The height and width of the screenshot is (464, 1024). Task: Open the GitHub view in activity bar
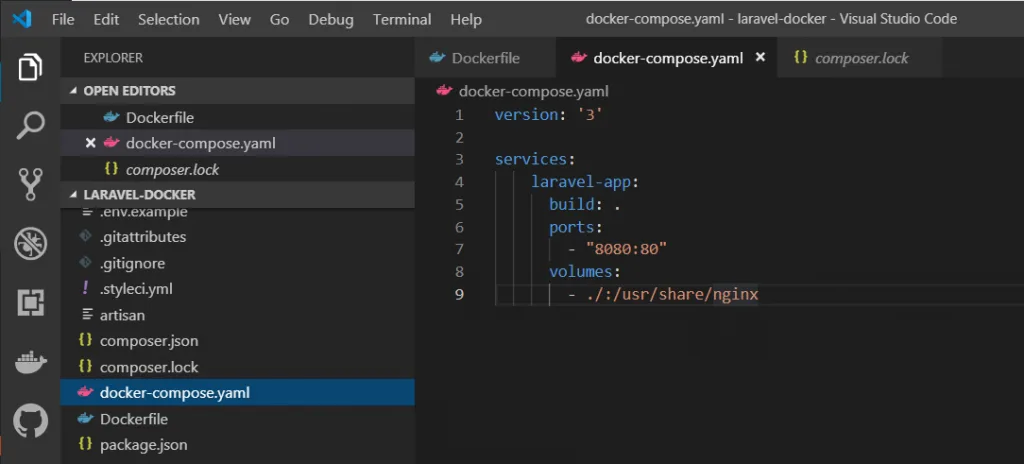pos(31,421)
